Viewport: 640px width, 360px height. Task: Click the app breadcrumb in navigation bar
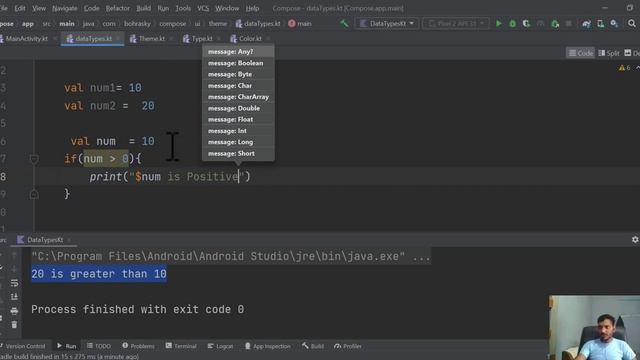click(28, 24)
